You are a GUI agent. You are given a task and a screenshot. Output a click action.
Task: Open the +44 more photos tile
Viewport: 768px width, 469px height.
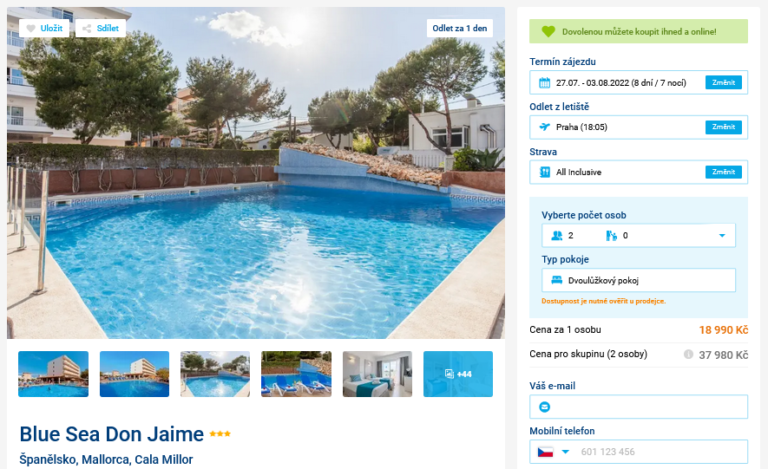click(x=458, y=374)
